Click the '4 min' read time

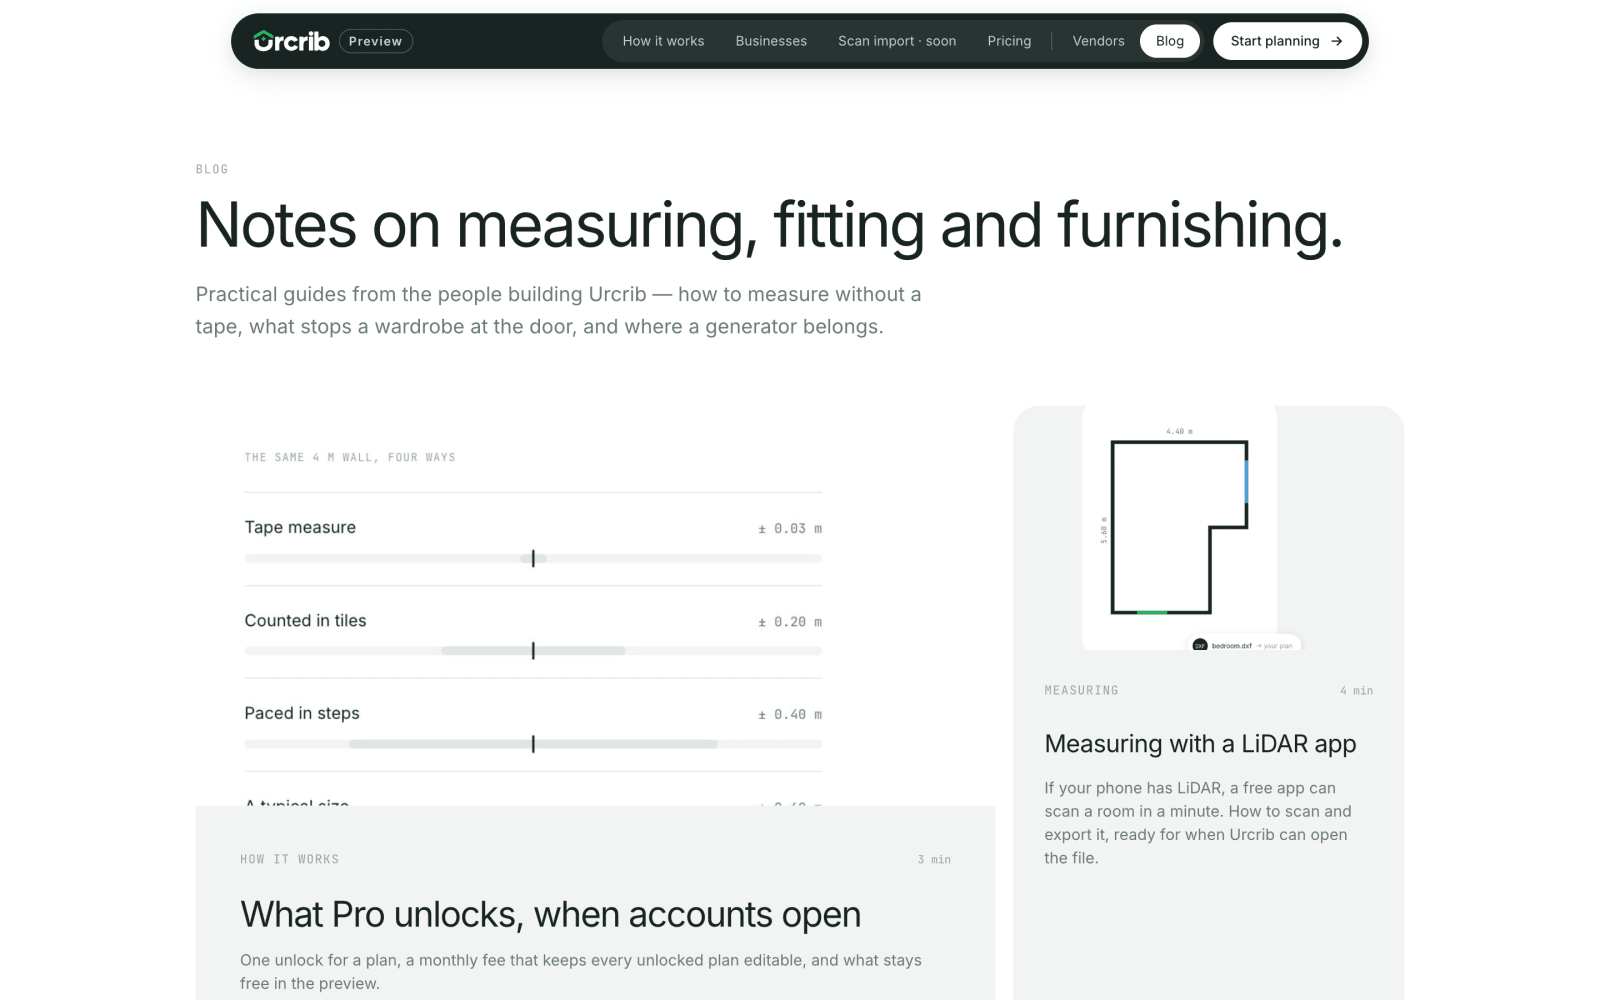(1357, 691)
